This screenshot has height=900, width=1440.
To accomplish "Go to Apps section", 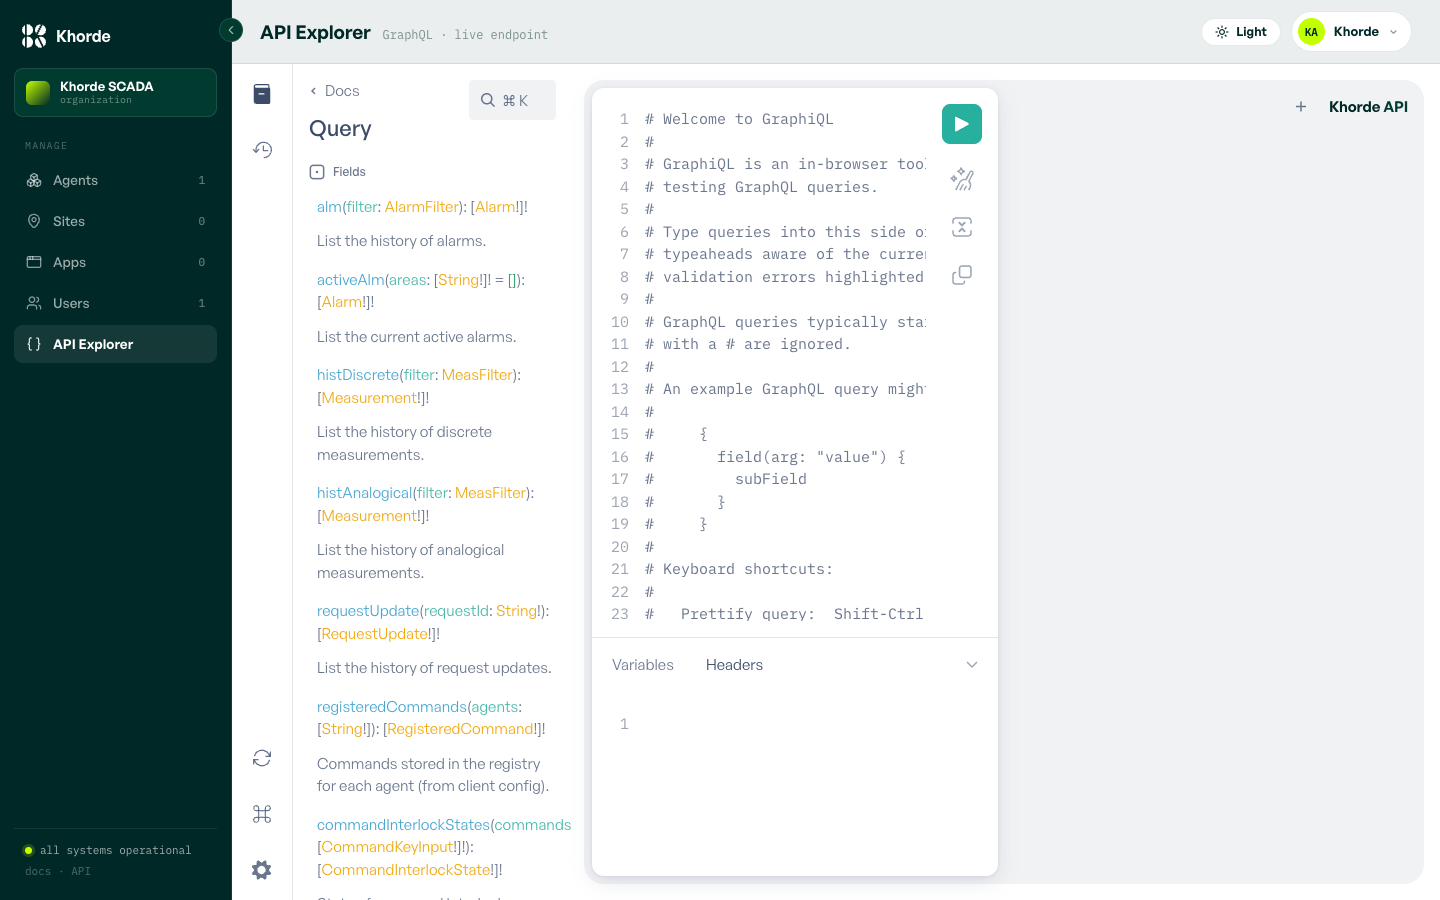I will pos(115,262).
